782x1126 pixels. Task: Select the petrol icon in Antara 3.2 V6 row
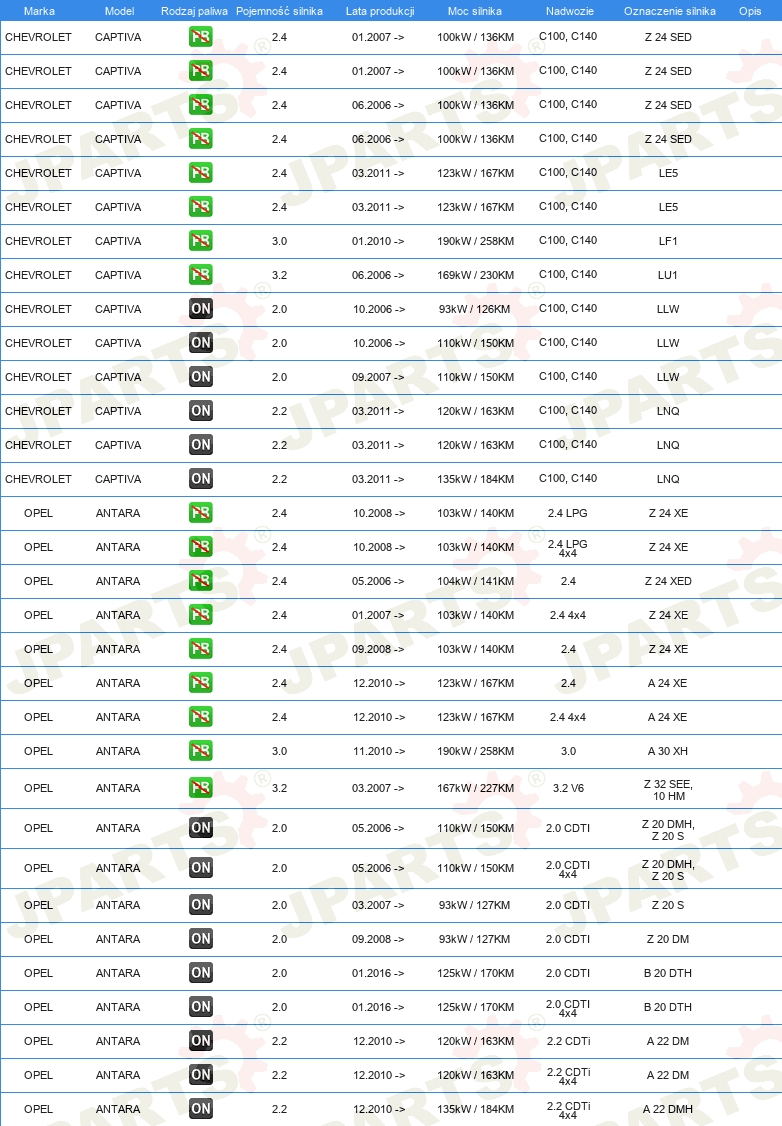coord(200,788)
